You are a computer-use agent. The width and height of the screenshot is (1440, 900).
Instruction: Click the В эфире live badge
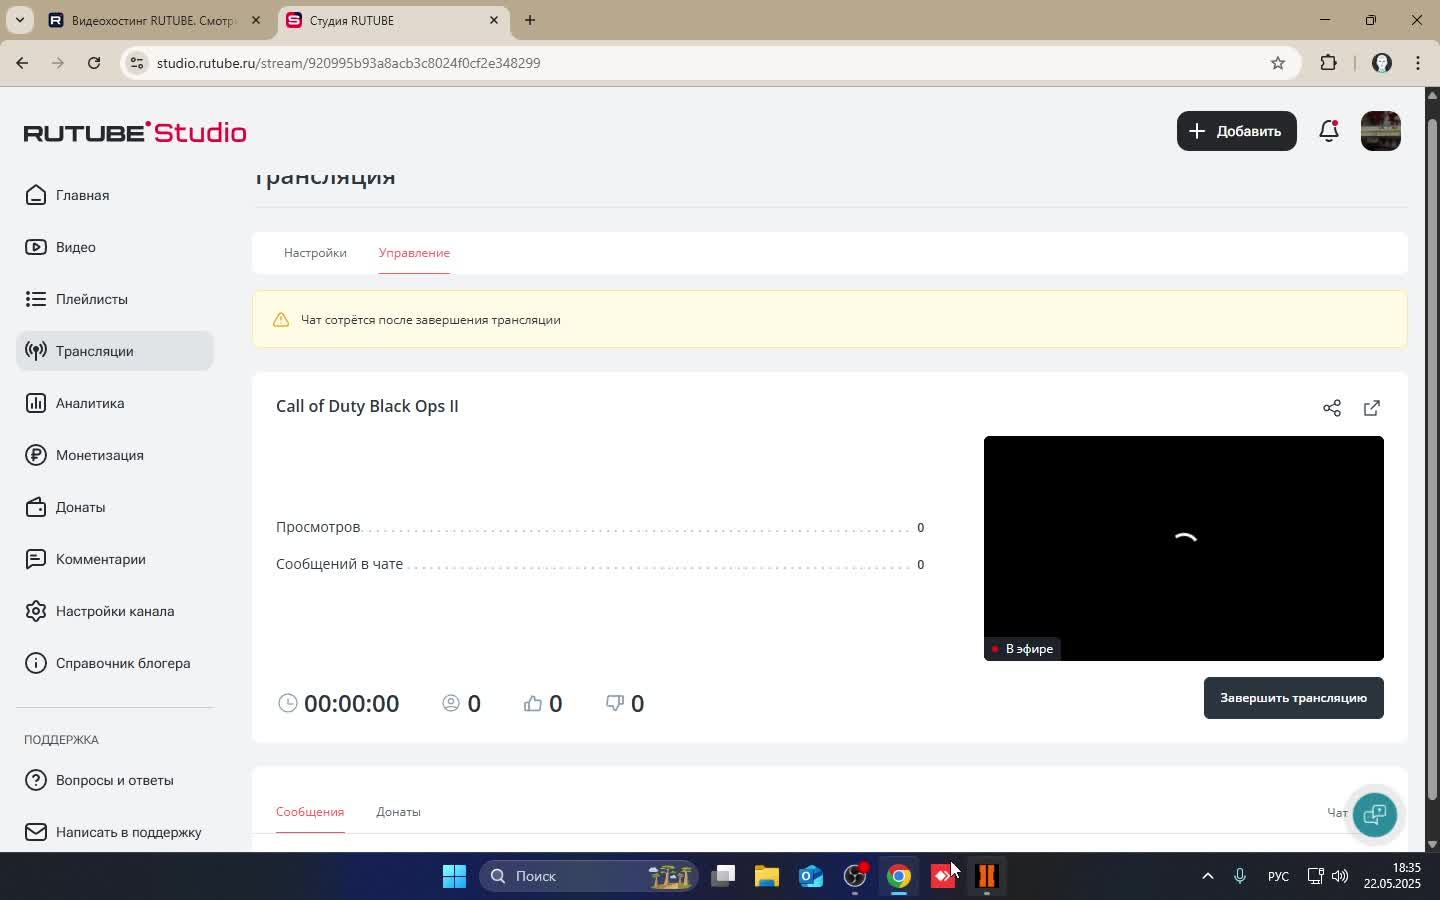[x=1023, y=649]
